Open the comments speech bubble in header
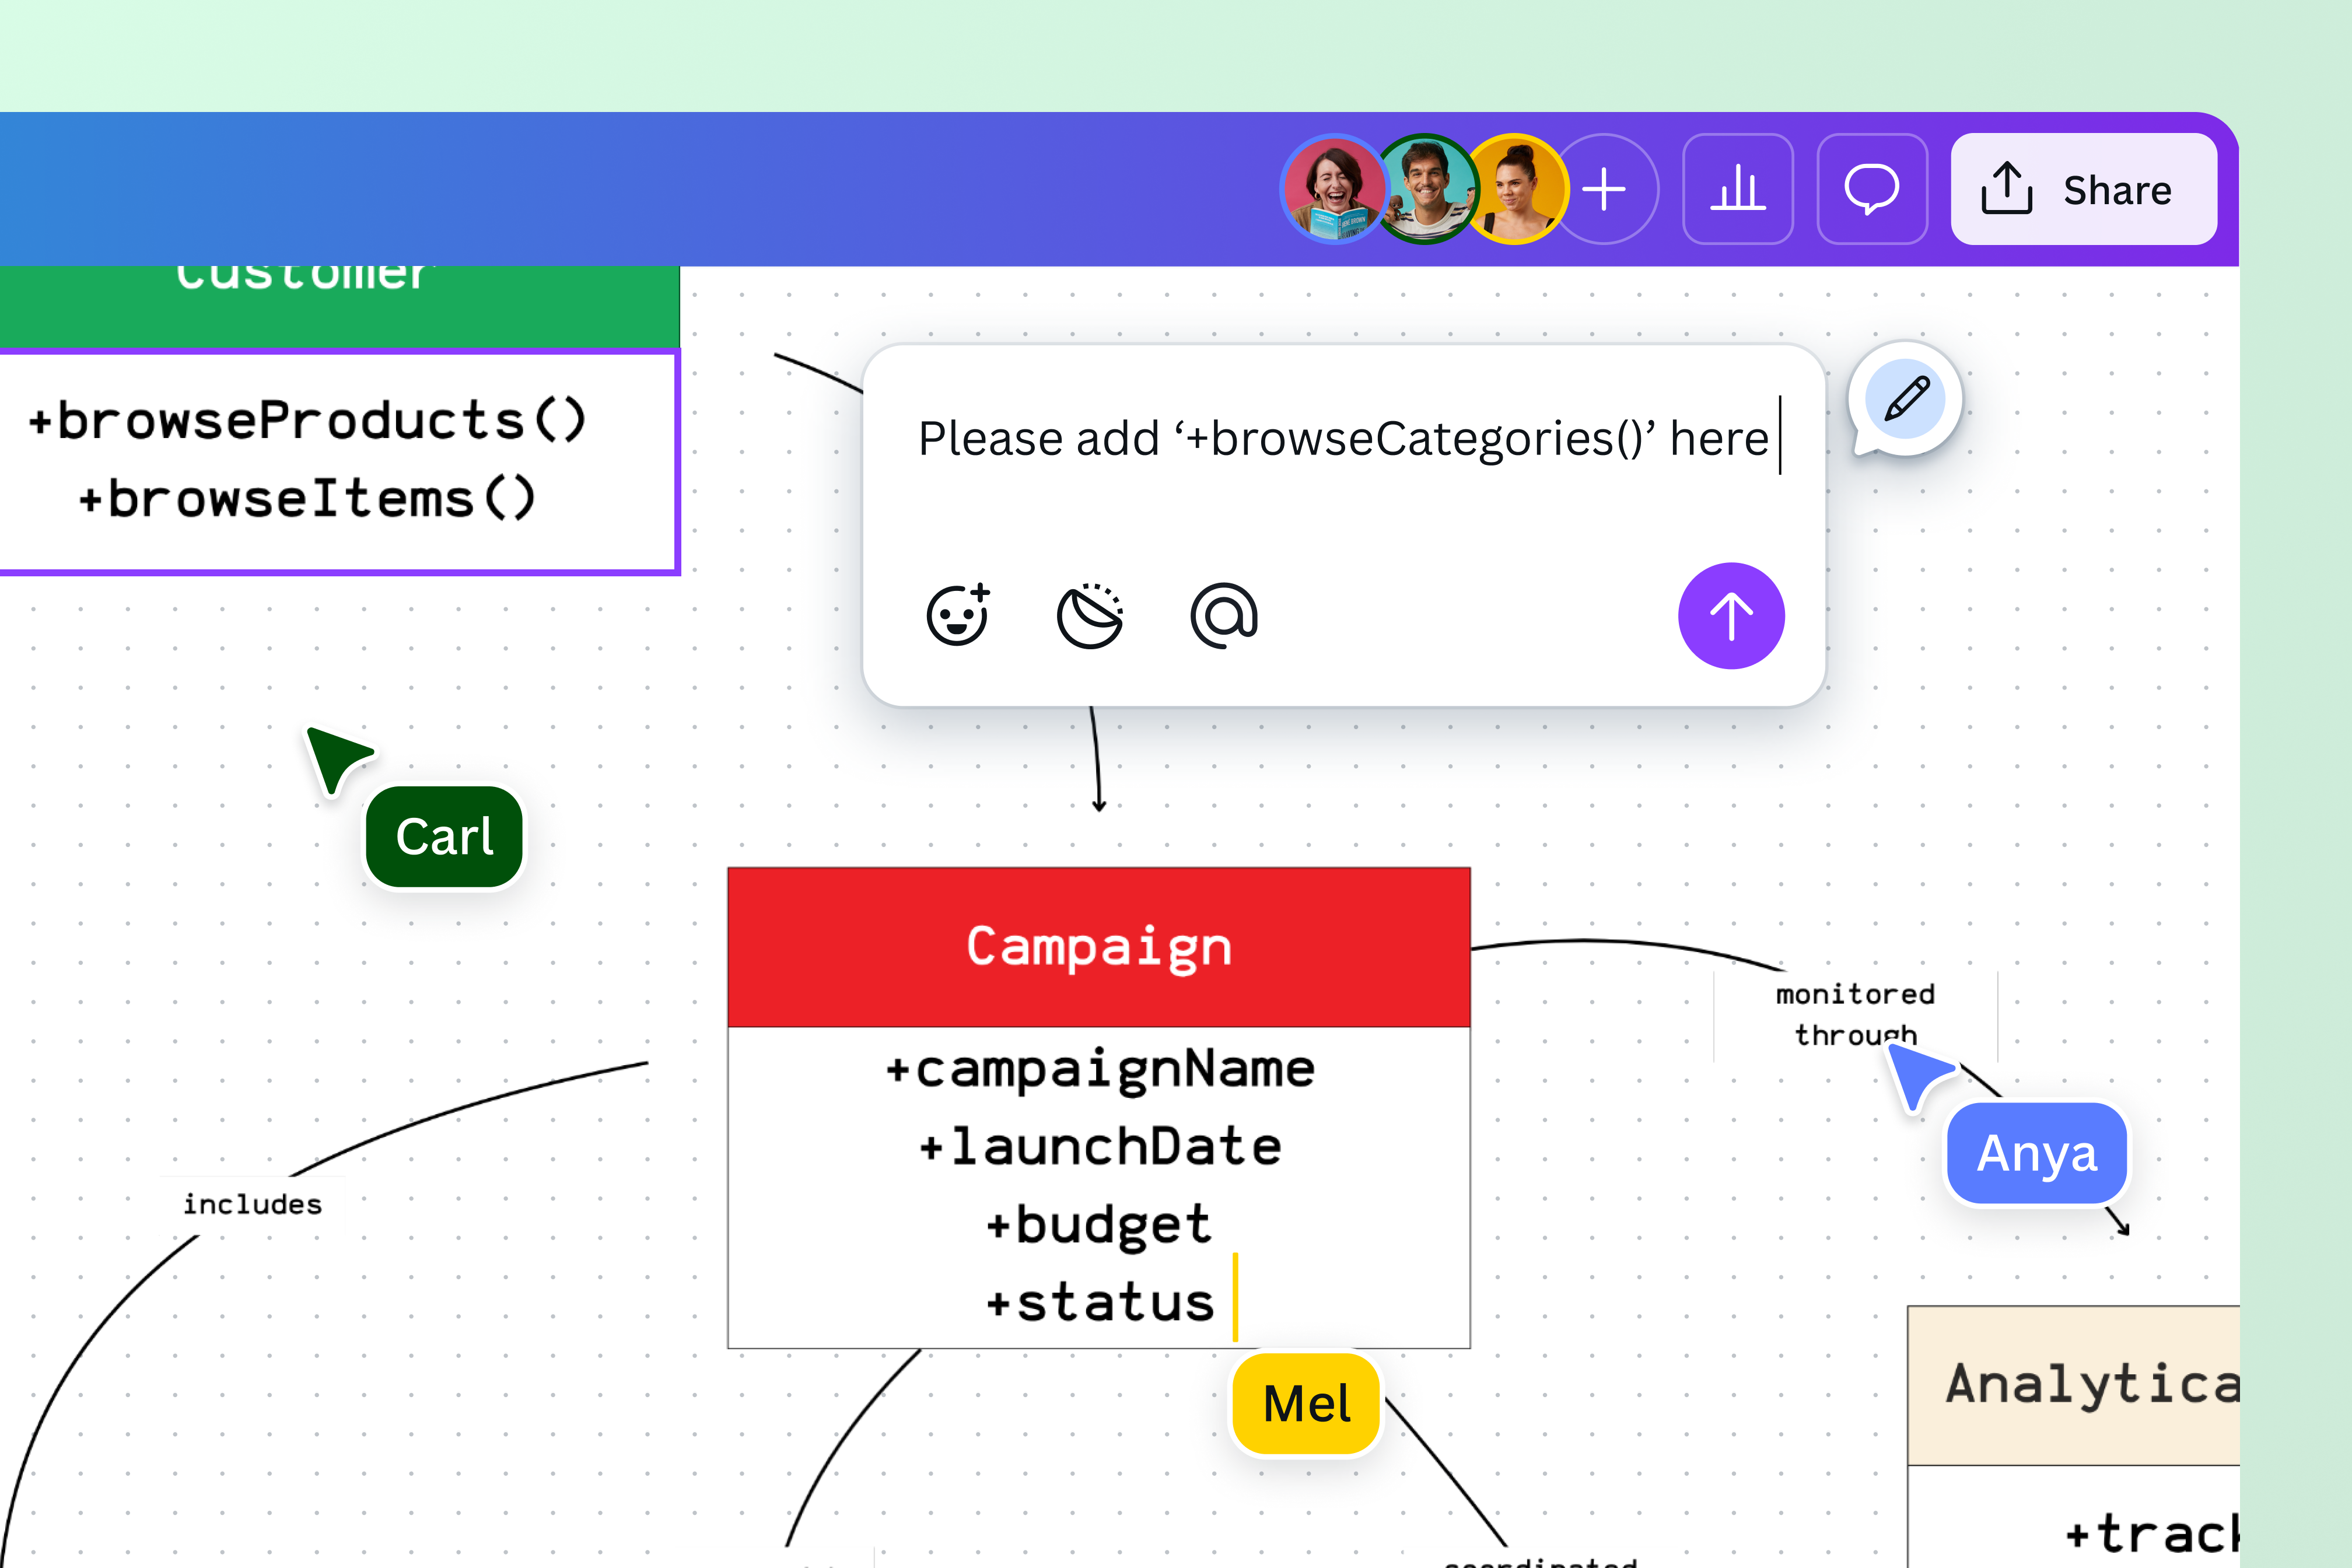 click(x=1872, y=189)
